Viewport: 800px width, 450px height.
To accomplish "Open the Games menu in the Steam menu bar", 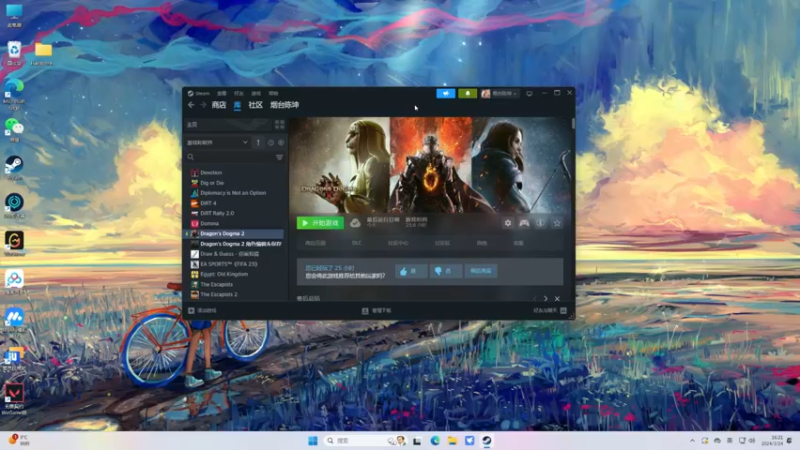I will pyautogui.click(x=256, y=93).
